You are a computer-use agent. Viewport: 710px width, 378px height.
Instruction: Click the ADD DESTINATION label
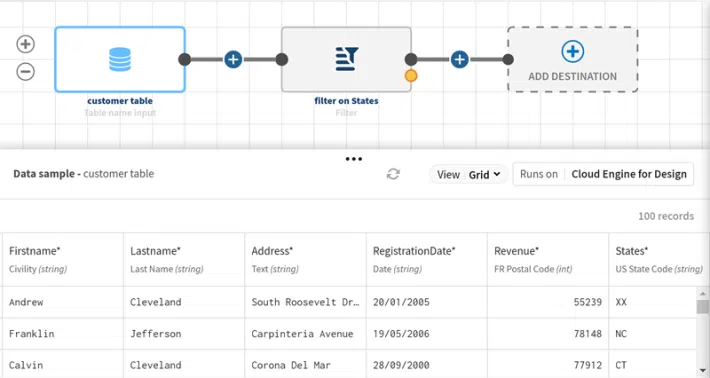pyautogui.click(x=572, y=77)
